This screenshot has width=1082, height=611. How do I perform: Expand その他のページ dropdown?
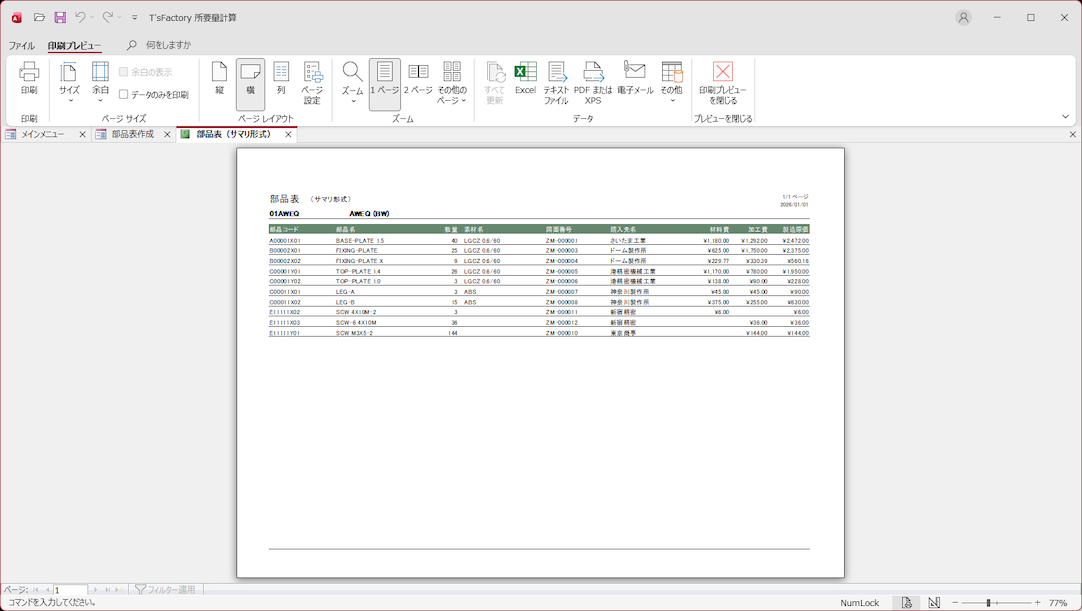[x=452, y=83]
